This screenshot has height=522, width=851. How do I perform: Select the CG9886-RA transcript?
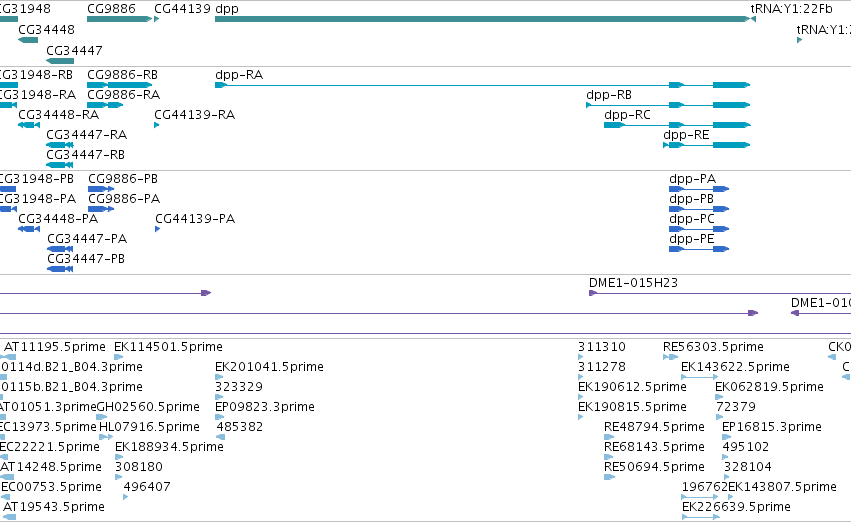tap(105, 105)
